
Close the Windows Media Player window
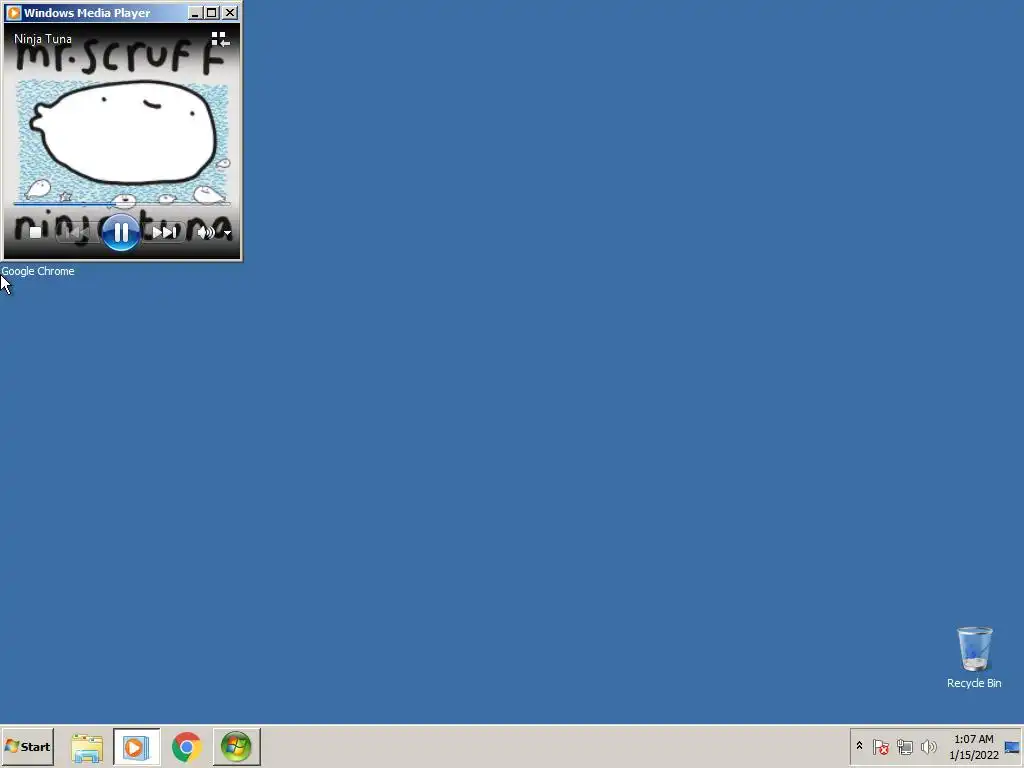230,12
